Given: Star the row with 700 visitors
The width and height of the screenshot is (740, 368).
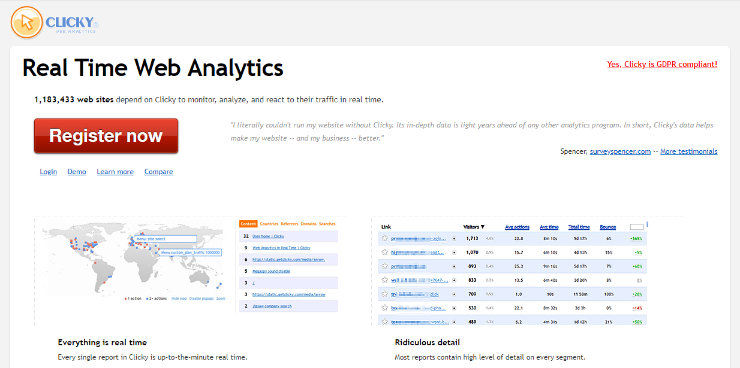Looking at the screenshot, I should click(385, 294).
